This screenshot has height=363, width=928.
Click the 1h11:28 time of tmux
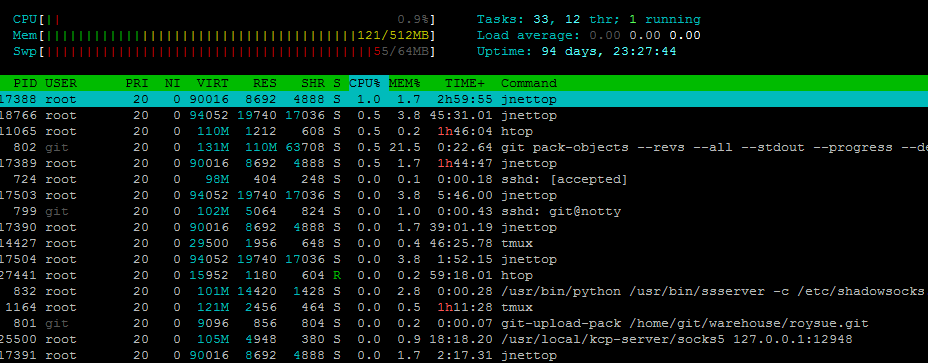(x=465, y=307)
